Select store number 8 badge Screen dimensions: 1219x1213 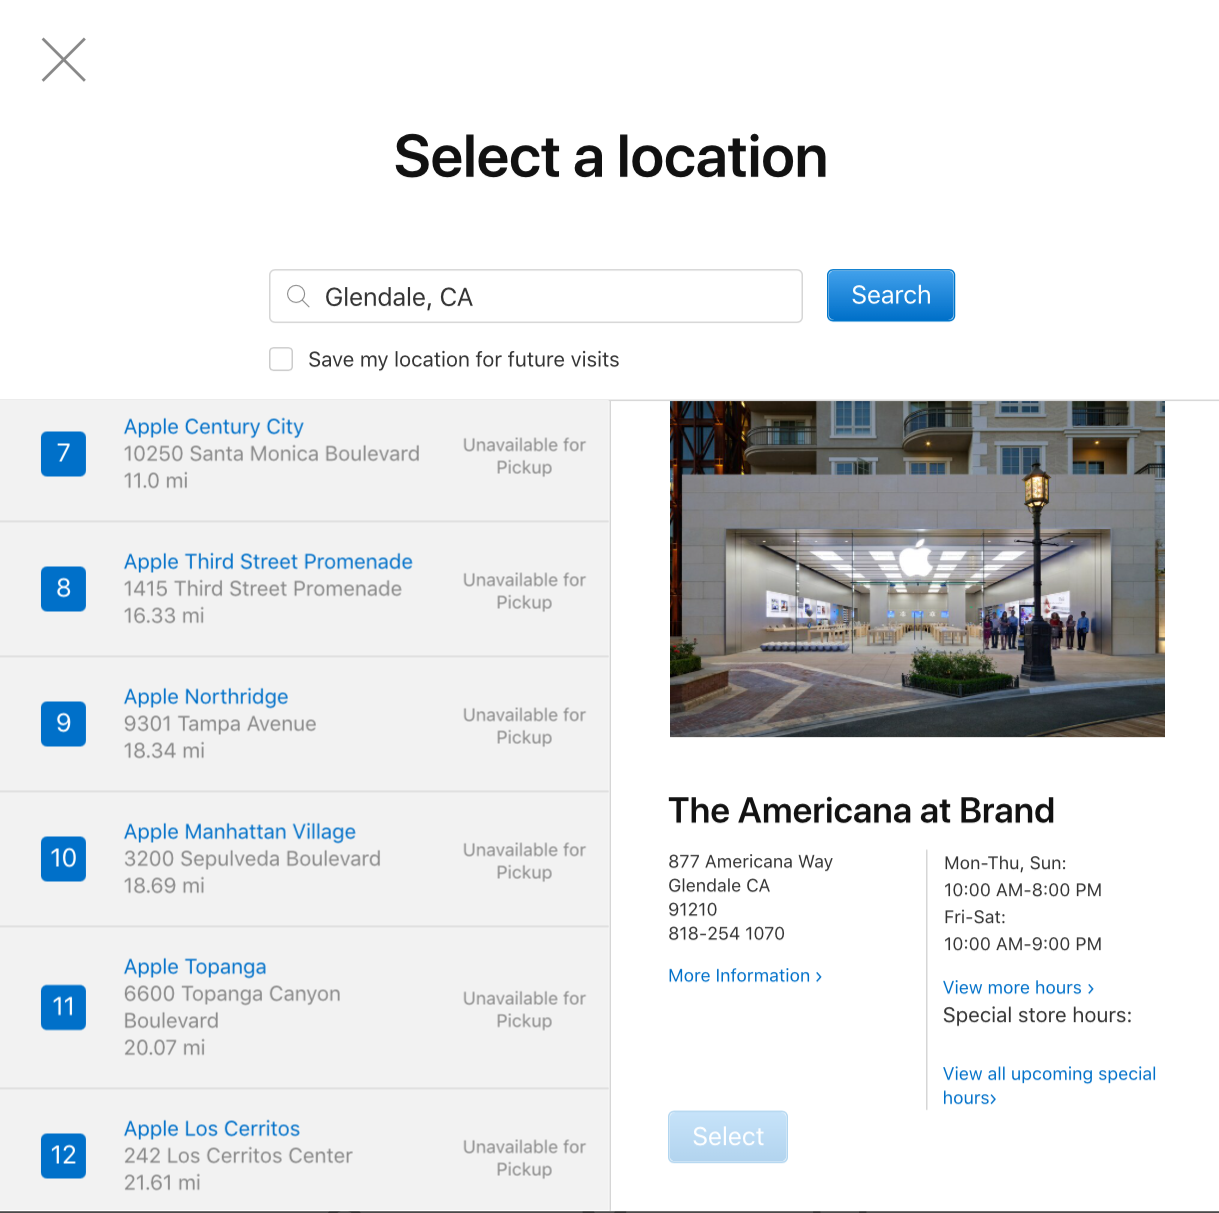[x=63, y=588]
